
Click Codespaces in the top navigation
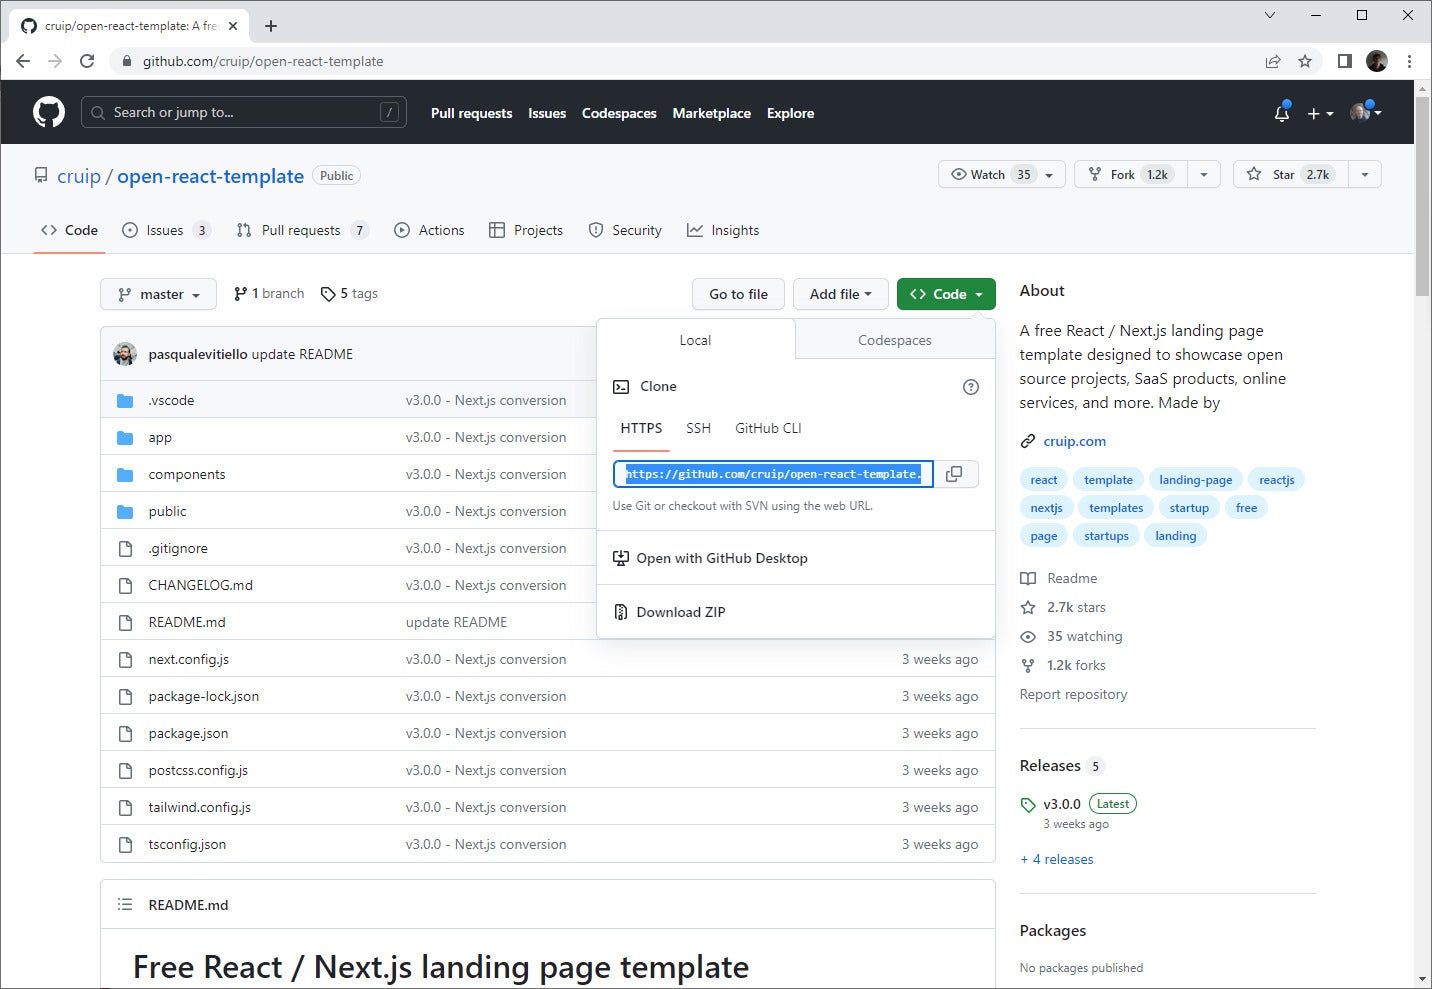[x=619, y=113]
